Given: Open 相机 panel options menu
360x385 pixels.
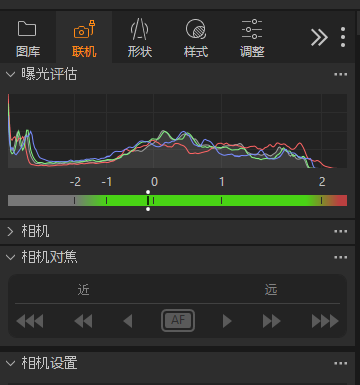Looking at the screenshot, I should (340, 231).
